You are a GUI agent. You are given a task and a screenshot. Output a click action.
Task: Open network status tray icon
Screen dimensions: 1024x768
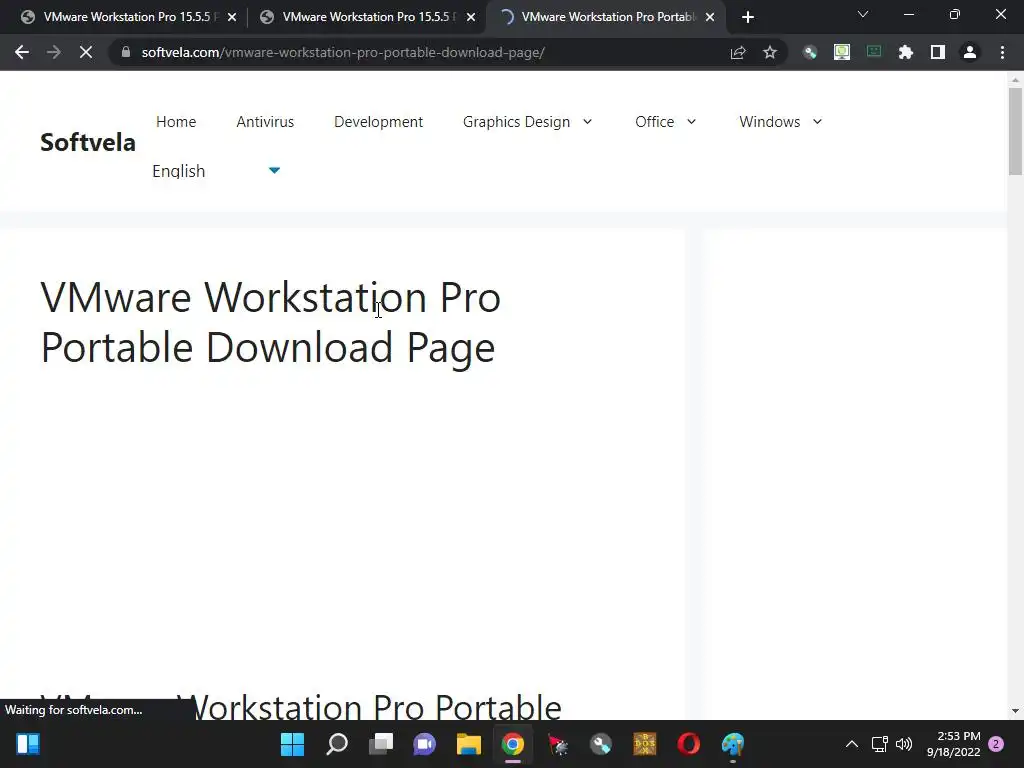tap(880, 744)
